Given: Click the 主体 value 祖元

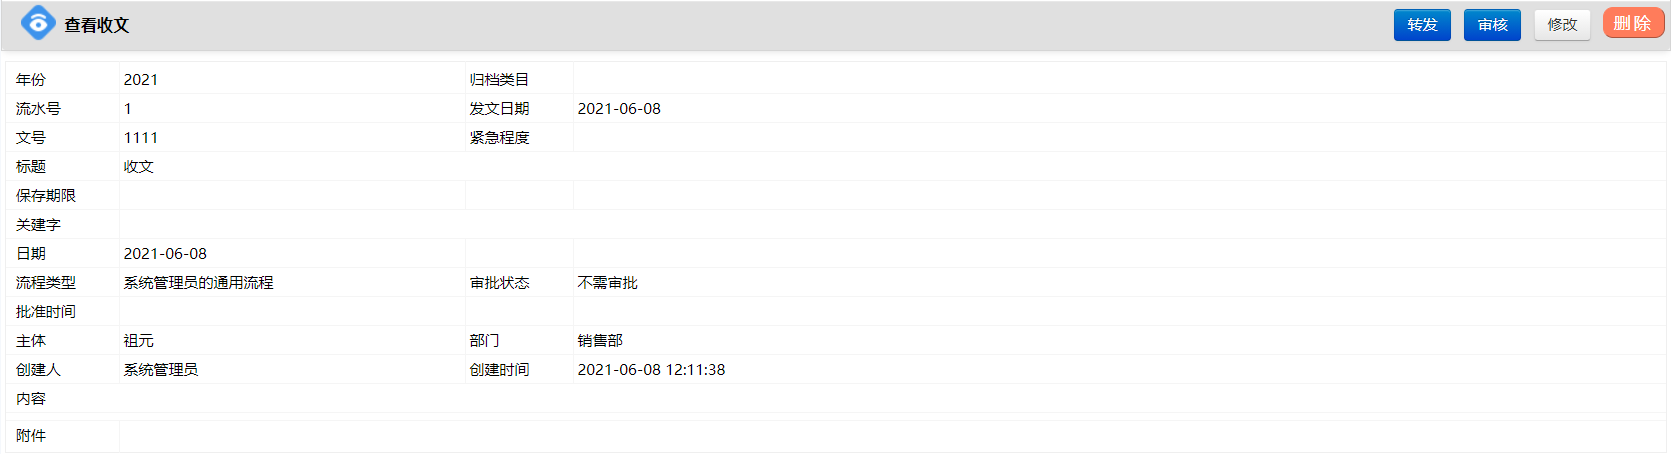Looking at the screenshot, I should click(139, 340).
